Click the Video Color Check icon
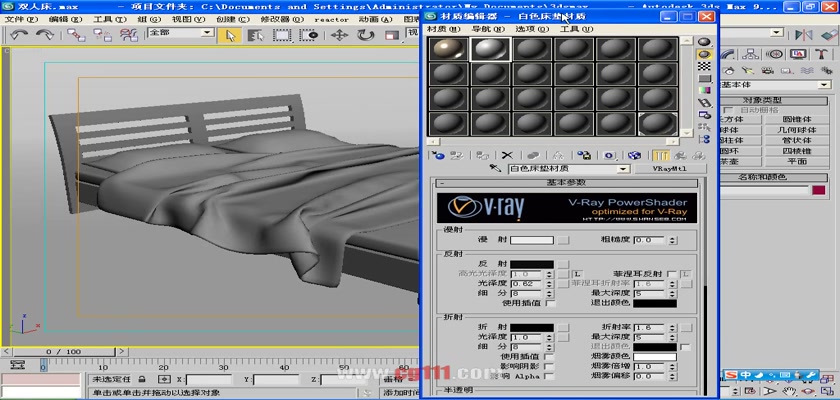 (x=704, y=90)
